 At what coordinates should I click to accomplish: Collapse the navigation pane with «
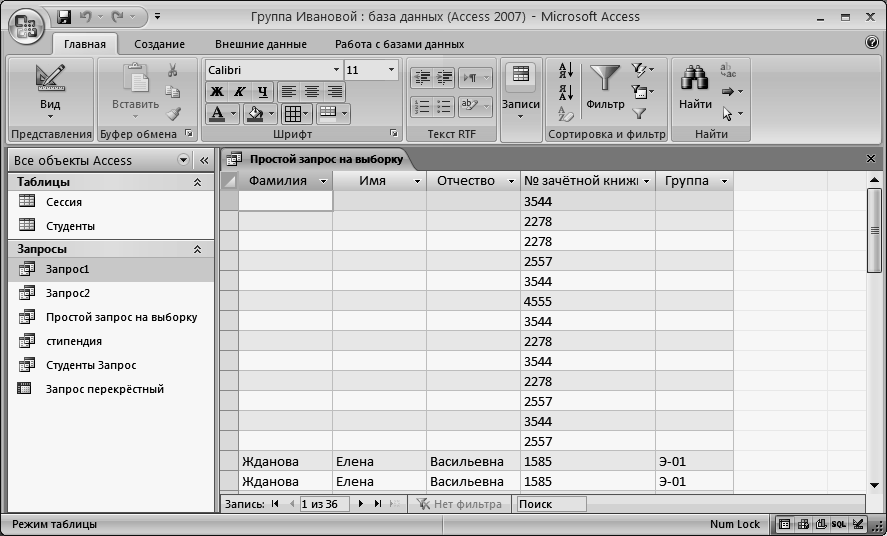click(x=204, y=161)
